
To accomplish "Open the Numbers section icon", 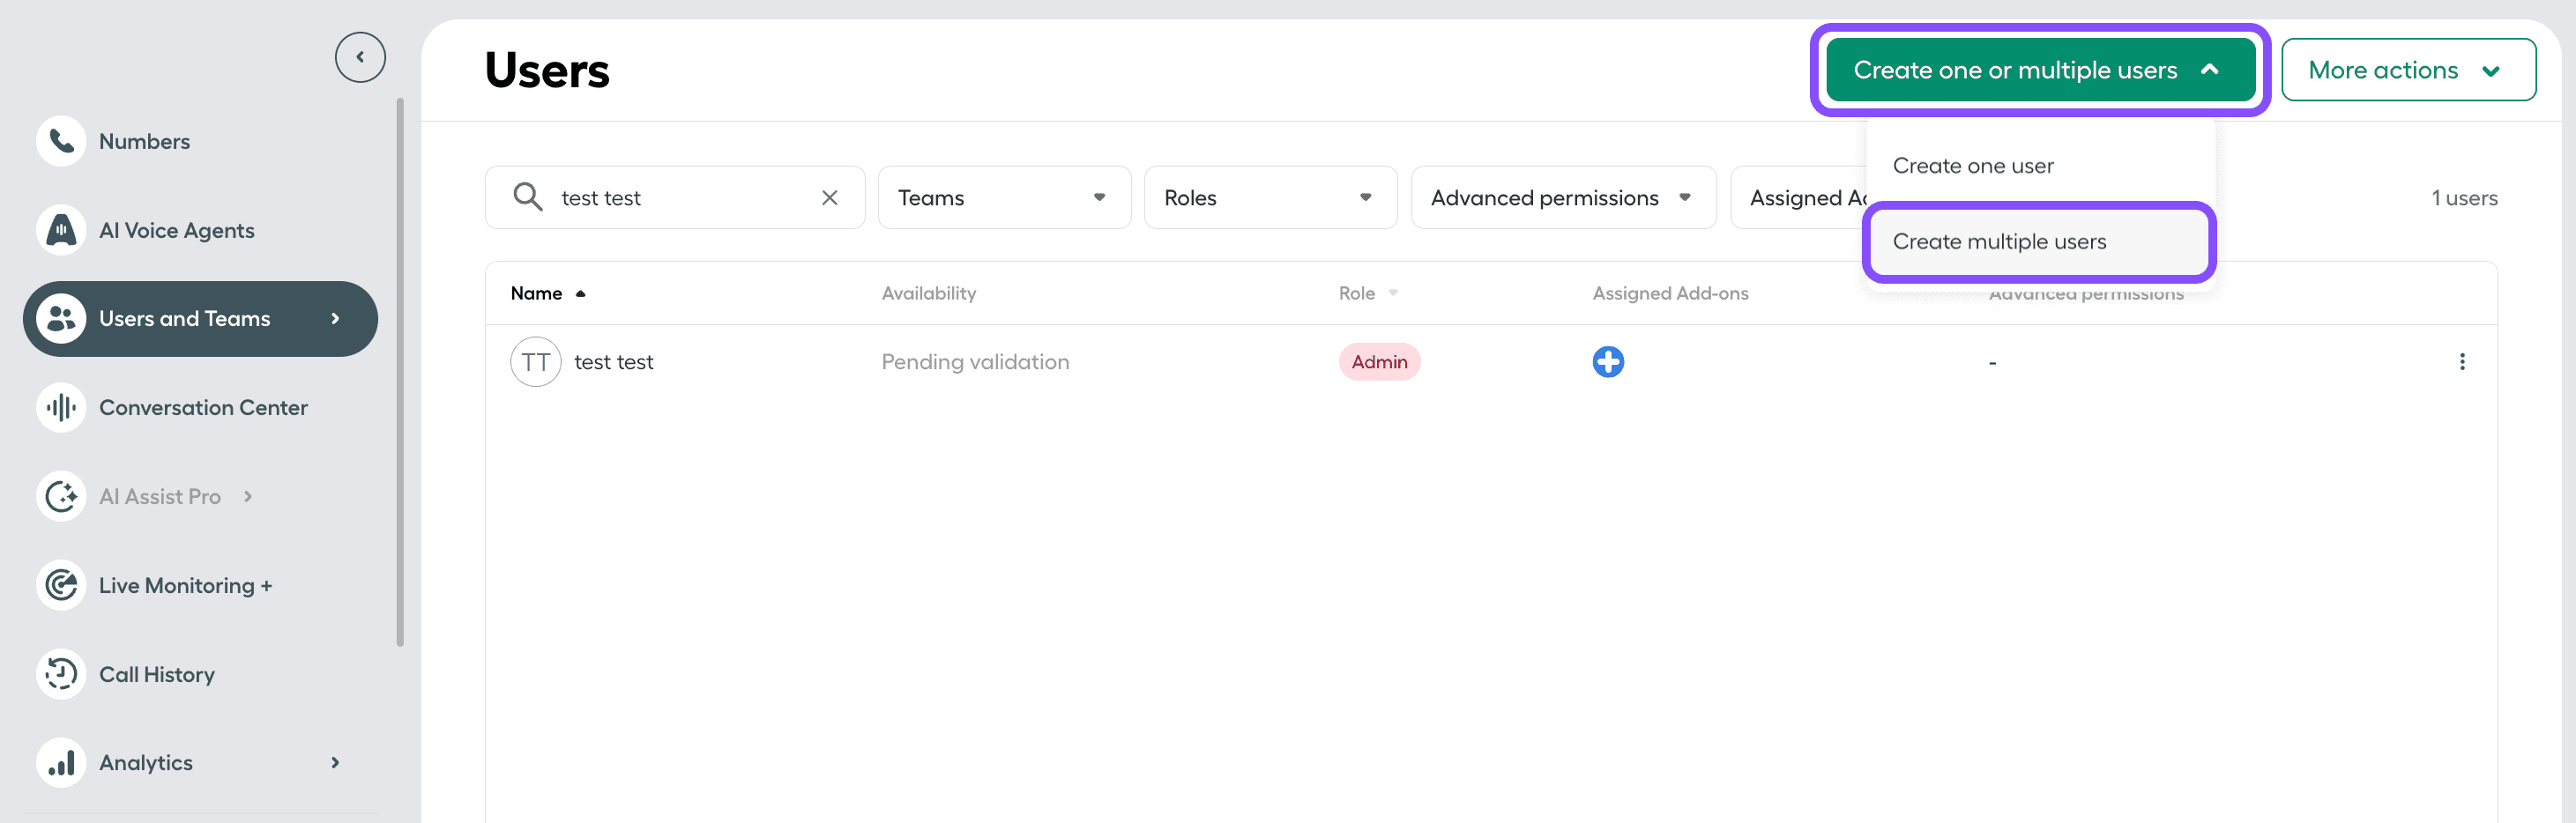I will (x=61, y=140).
